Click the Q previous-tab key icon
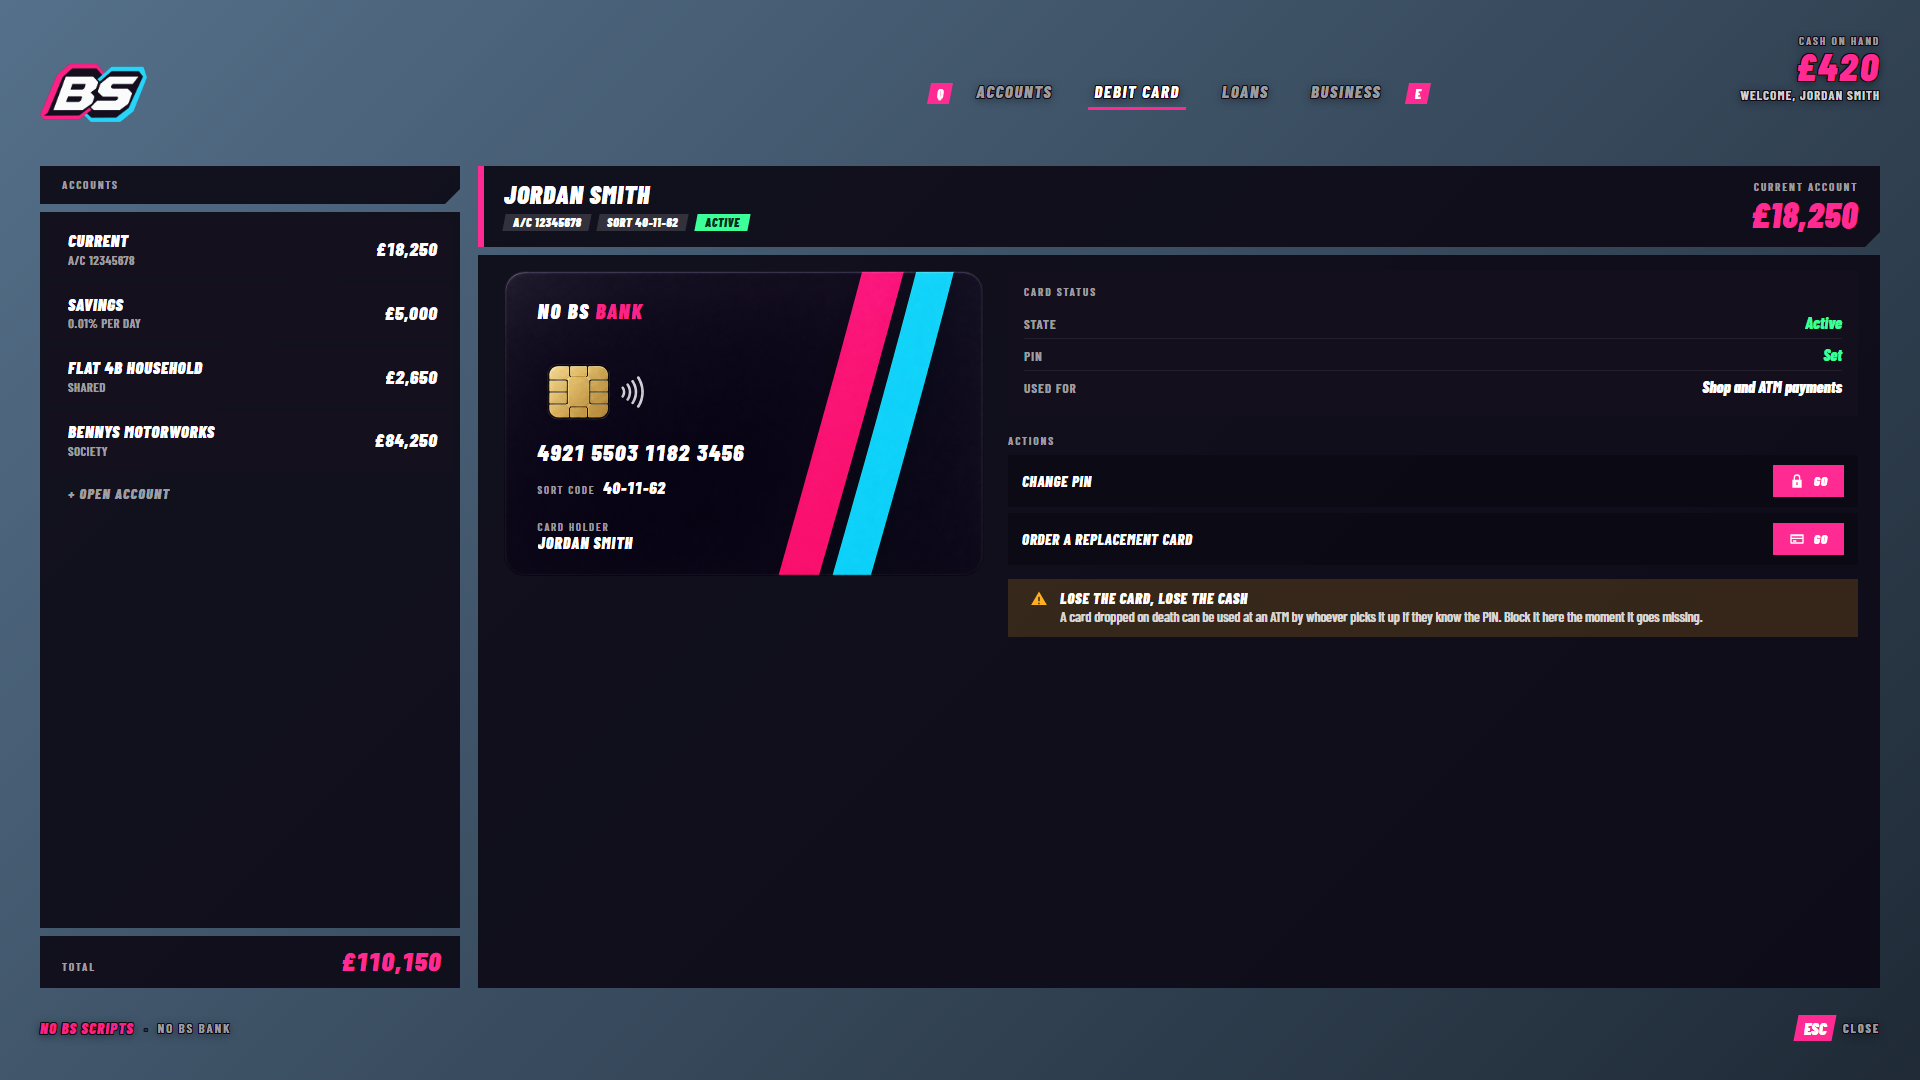This screenshot has width=1920, height=1080. tap(939, 94)
